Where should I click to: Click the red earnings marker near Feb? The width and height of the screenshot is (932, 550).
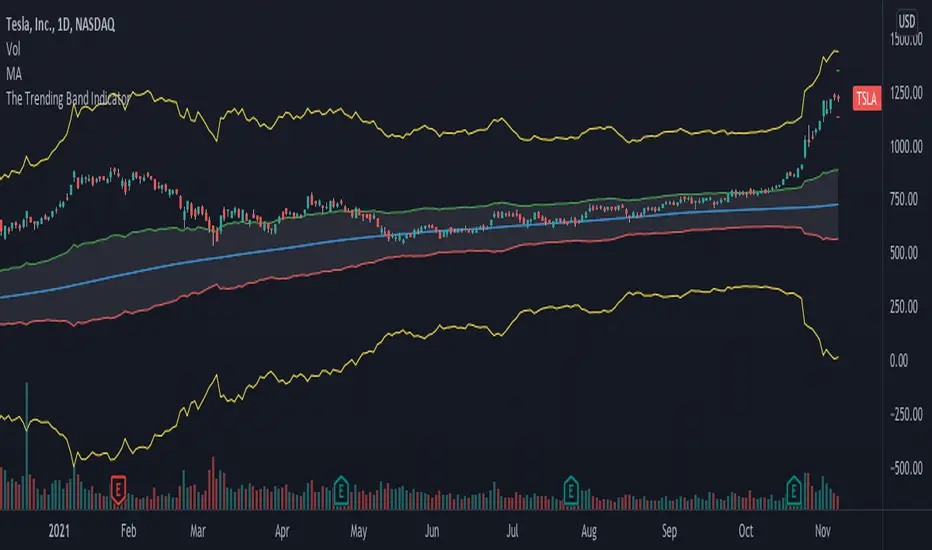pos(118,491)
